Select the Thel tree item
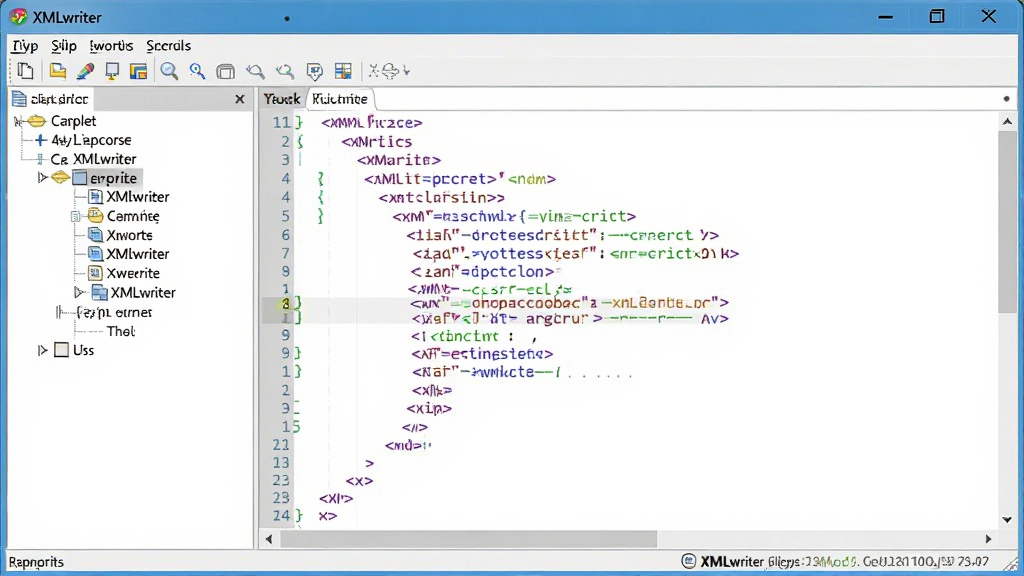 click(x=121, y=331)
